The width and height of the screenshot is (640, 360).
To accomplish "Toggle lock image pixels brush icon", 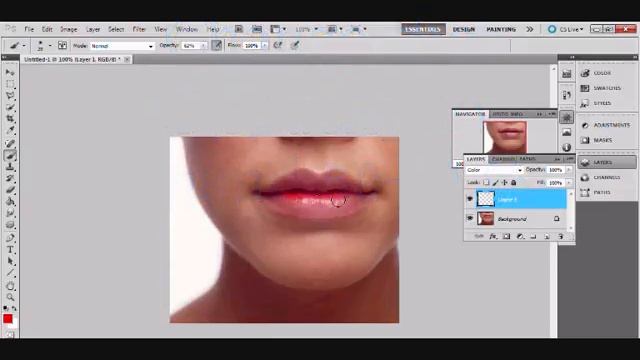I will [495, 182].
